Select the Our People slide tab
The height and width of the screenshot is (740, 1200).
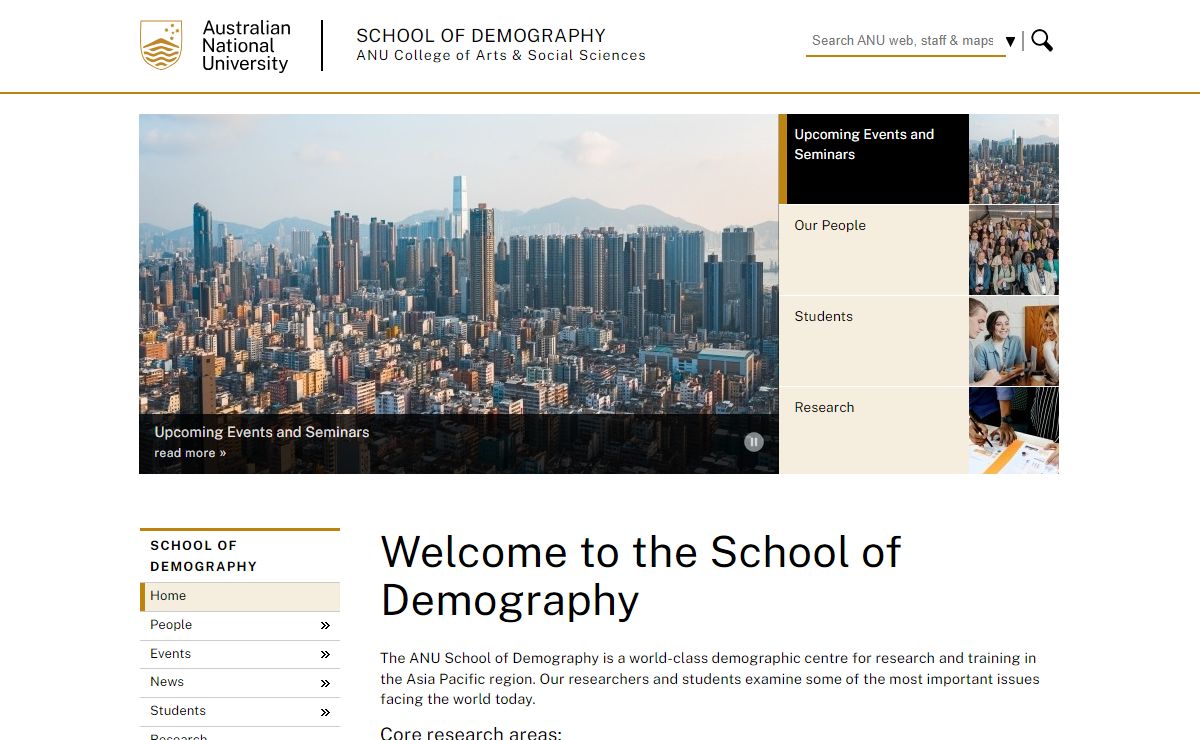click(874, 250)
